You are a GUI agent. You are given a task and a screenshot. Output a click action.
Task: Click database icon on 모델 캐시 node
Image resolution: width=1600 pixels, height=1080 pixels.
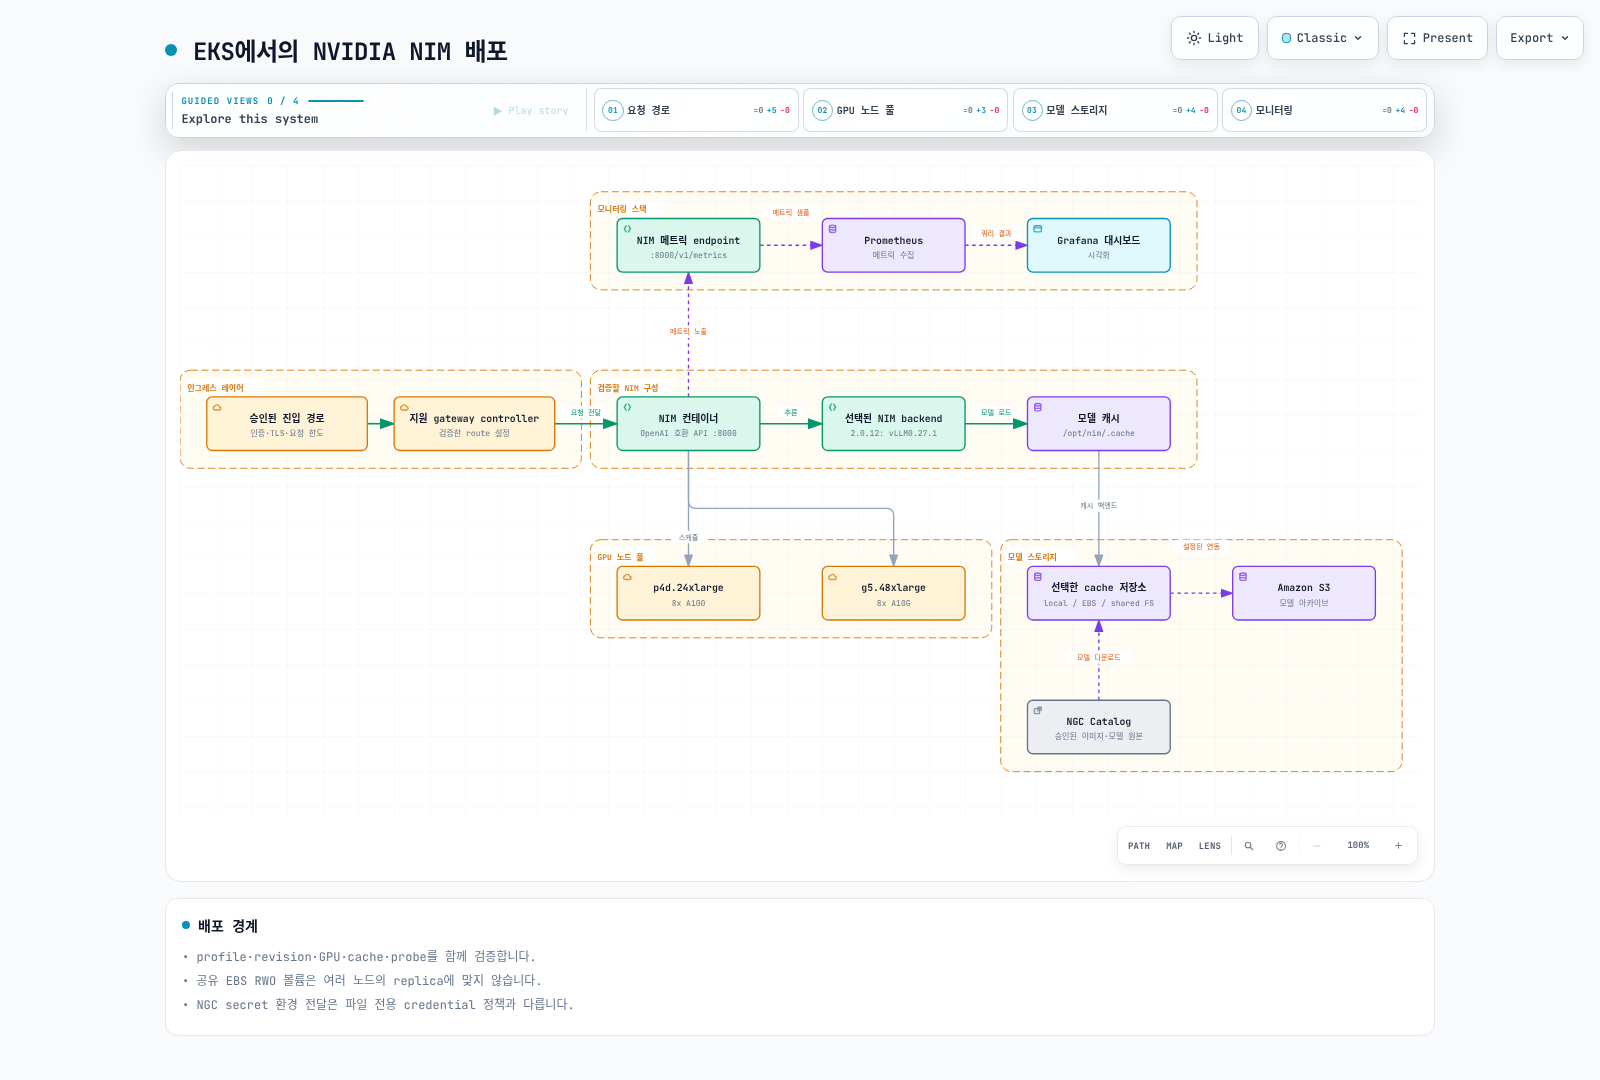click(1037, 408)
